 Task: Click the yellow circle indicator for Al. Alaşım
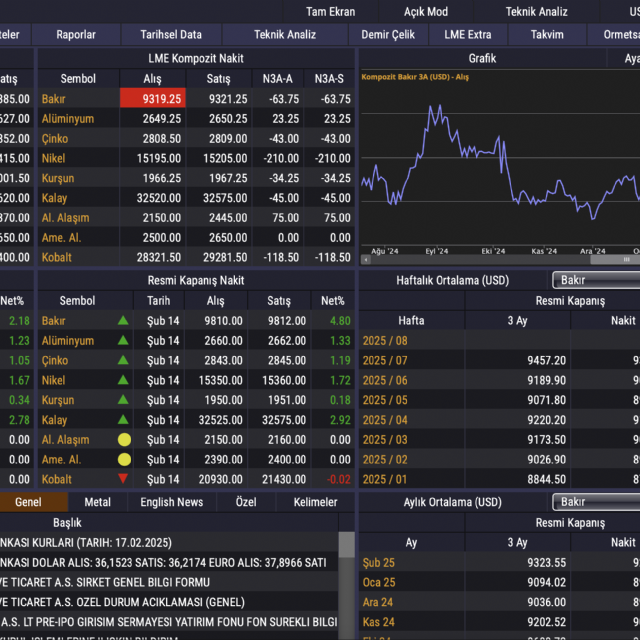[x=124, y=440]
